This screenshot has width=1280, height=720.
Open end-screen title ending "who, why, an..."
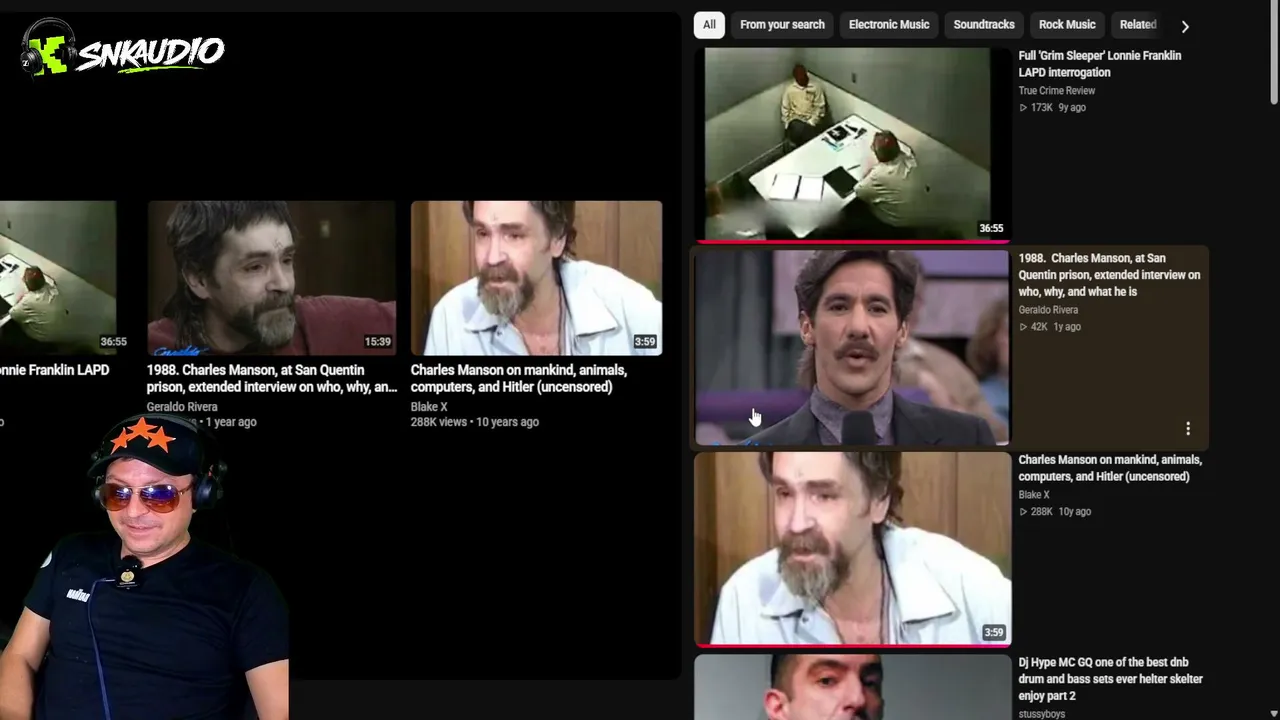click(x=272, y=378)
